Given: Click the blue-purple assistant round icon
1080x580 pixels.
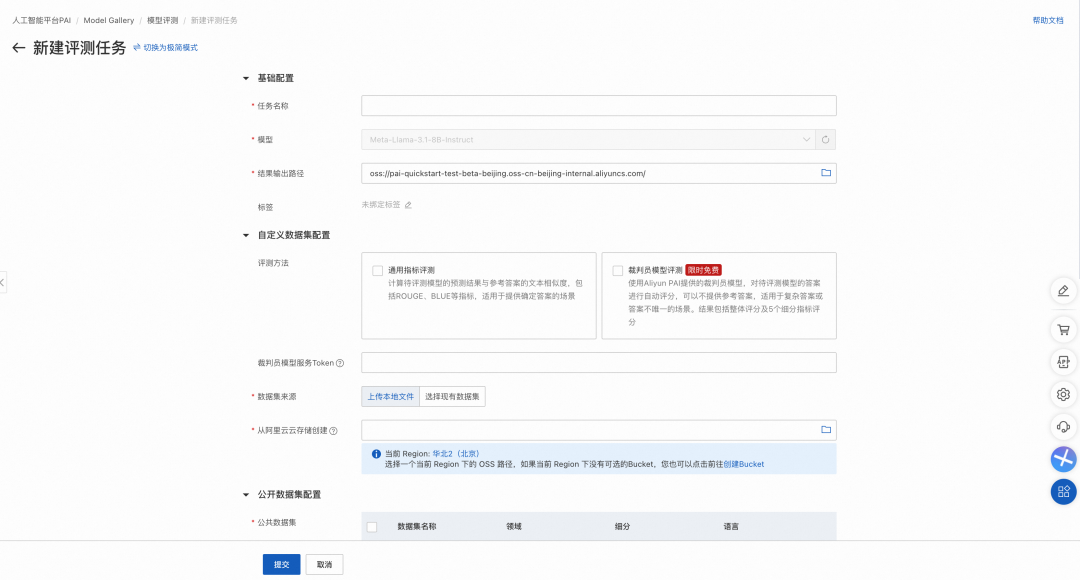Looking at the screenshot, I should pyautogui.click(x=1063, y=459).
